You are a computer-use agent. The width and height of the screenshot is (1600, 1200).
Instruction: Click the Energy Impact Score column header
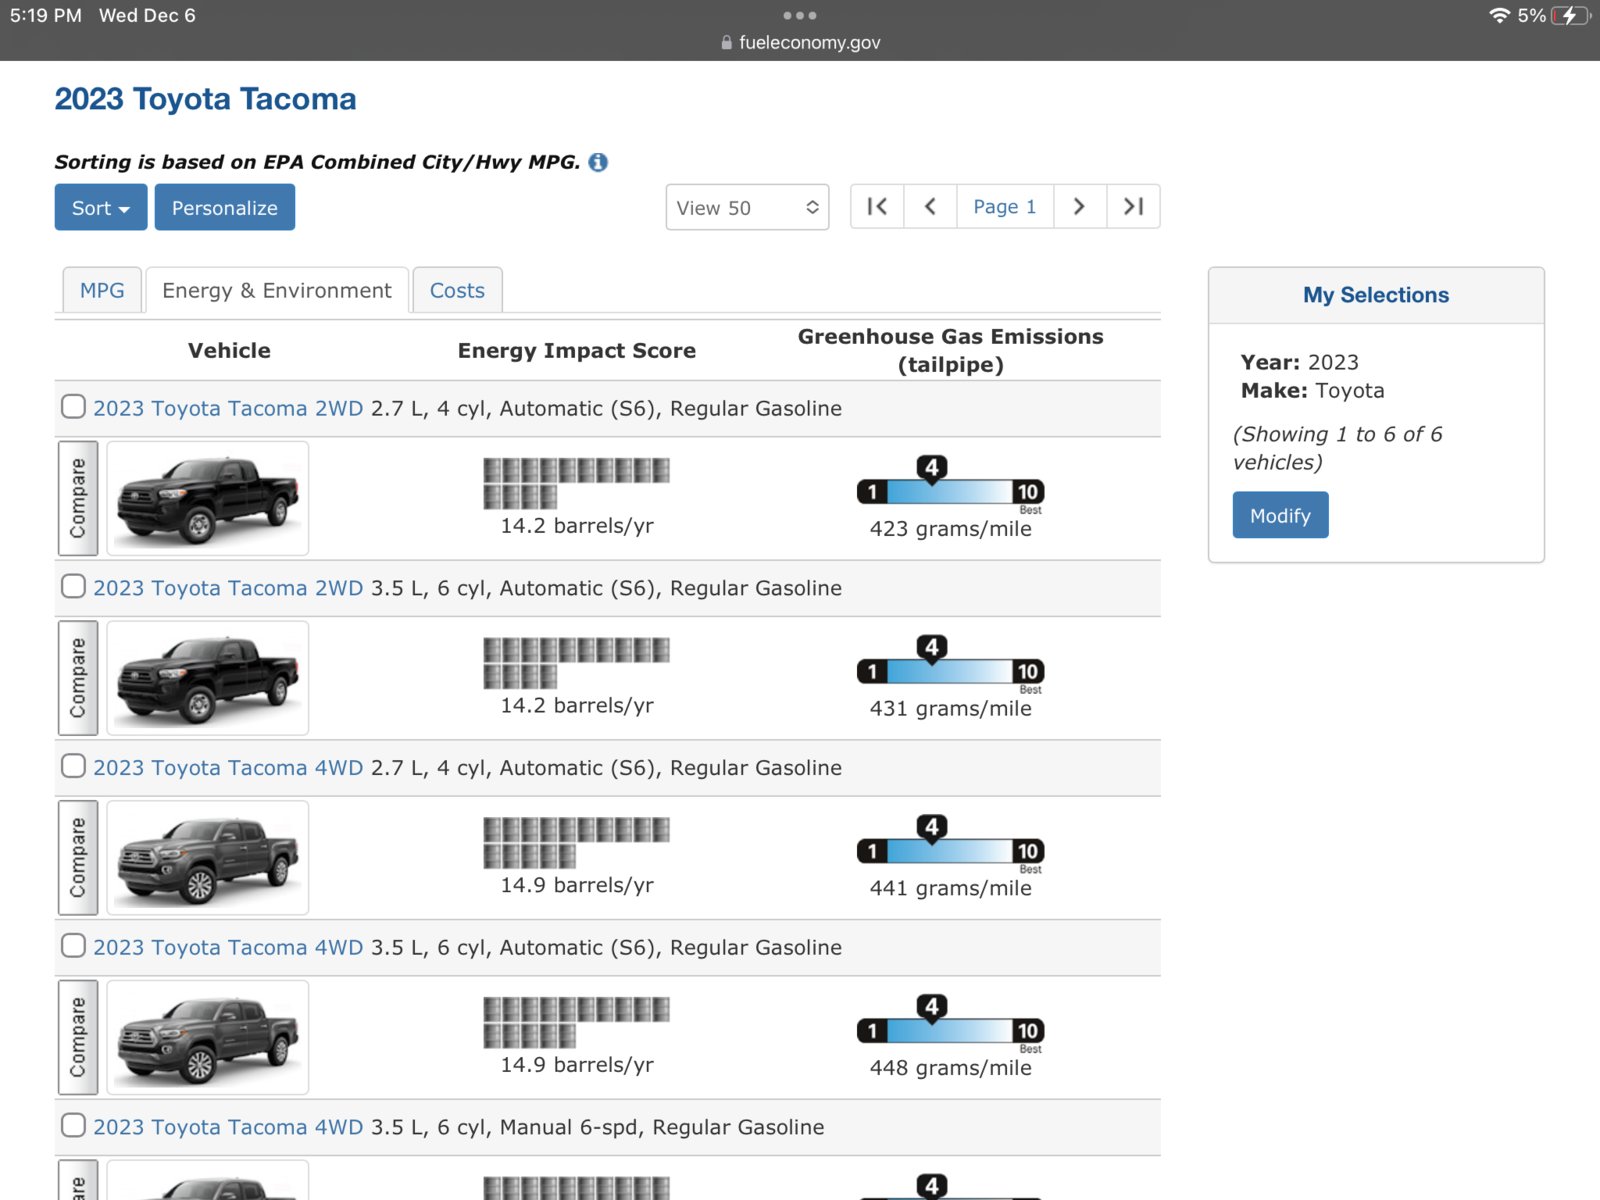tap(576, 351)
